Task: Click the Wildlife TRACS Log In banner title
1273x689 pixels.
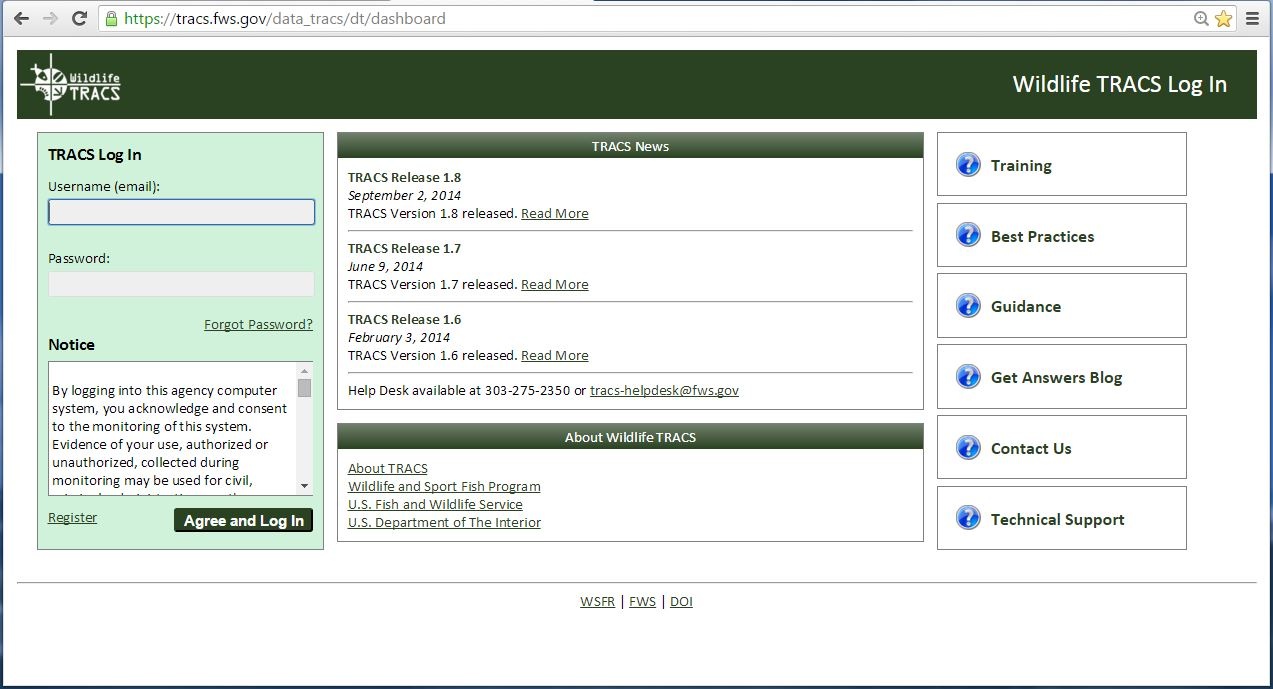Action: click(x=1119, y=84)
